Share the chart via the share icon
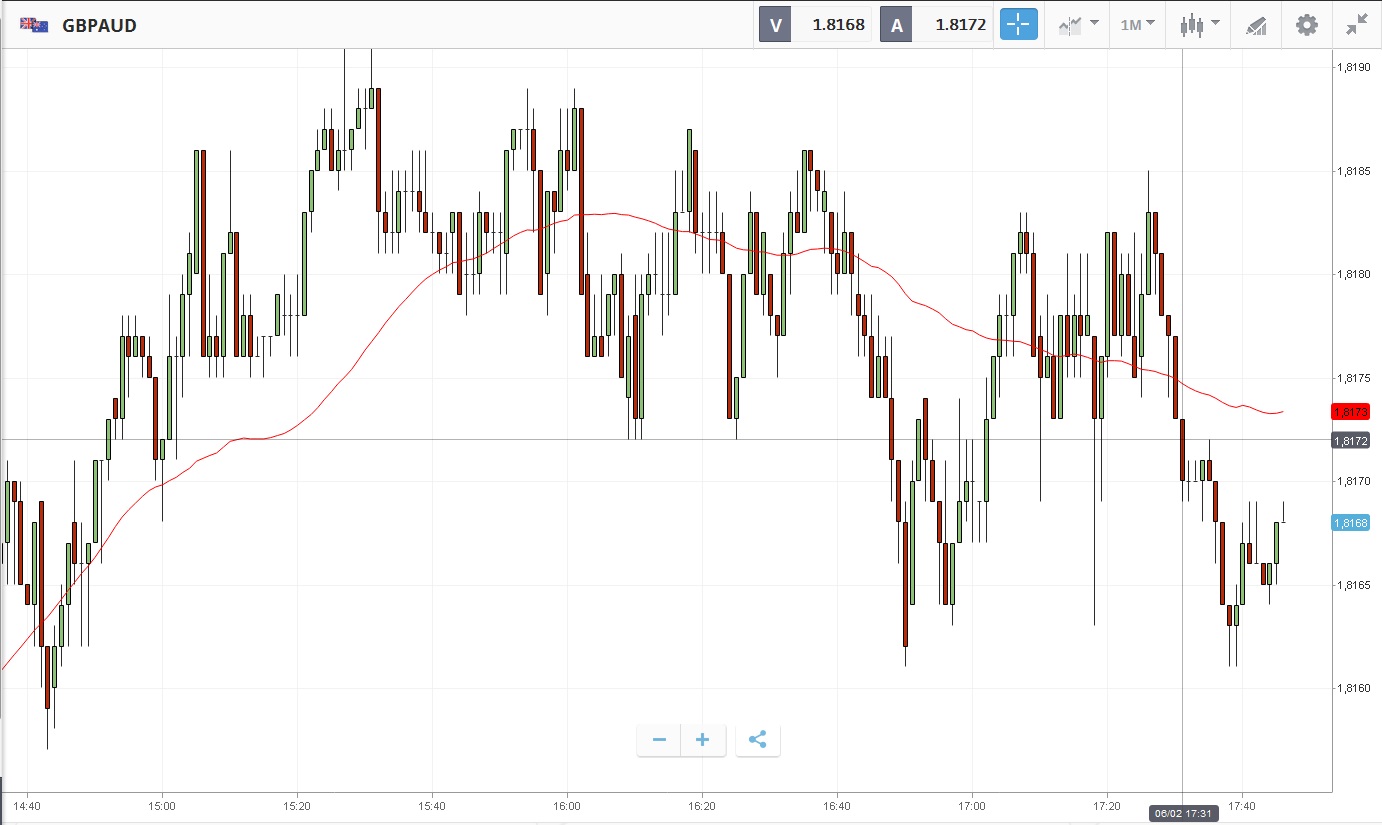 click(757, 740)
